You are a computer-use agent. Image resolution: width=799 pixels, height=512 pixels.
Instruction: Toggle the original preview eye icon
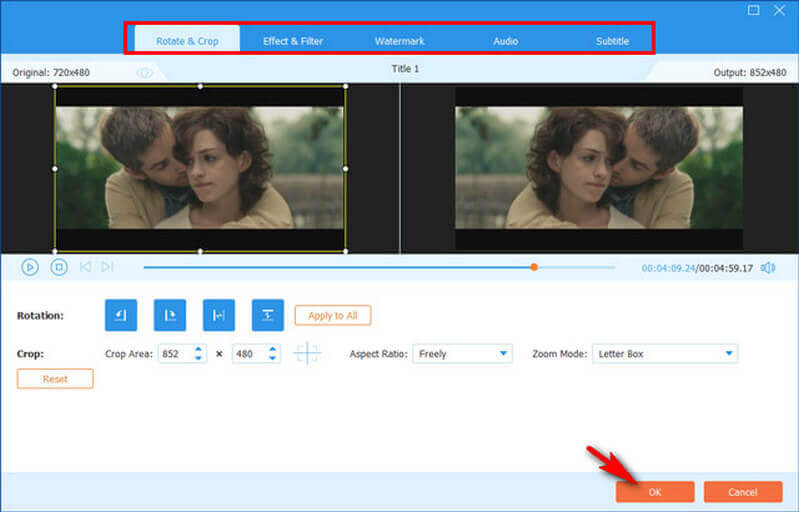(x=145, y=73)
